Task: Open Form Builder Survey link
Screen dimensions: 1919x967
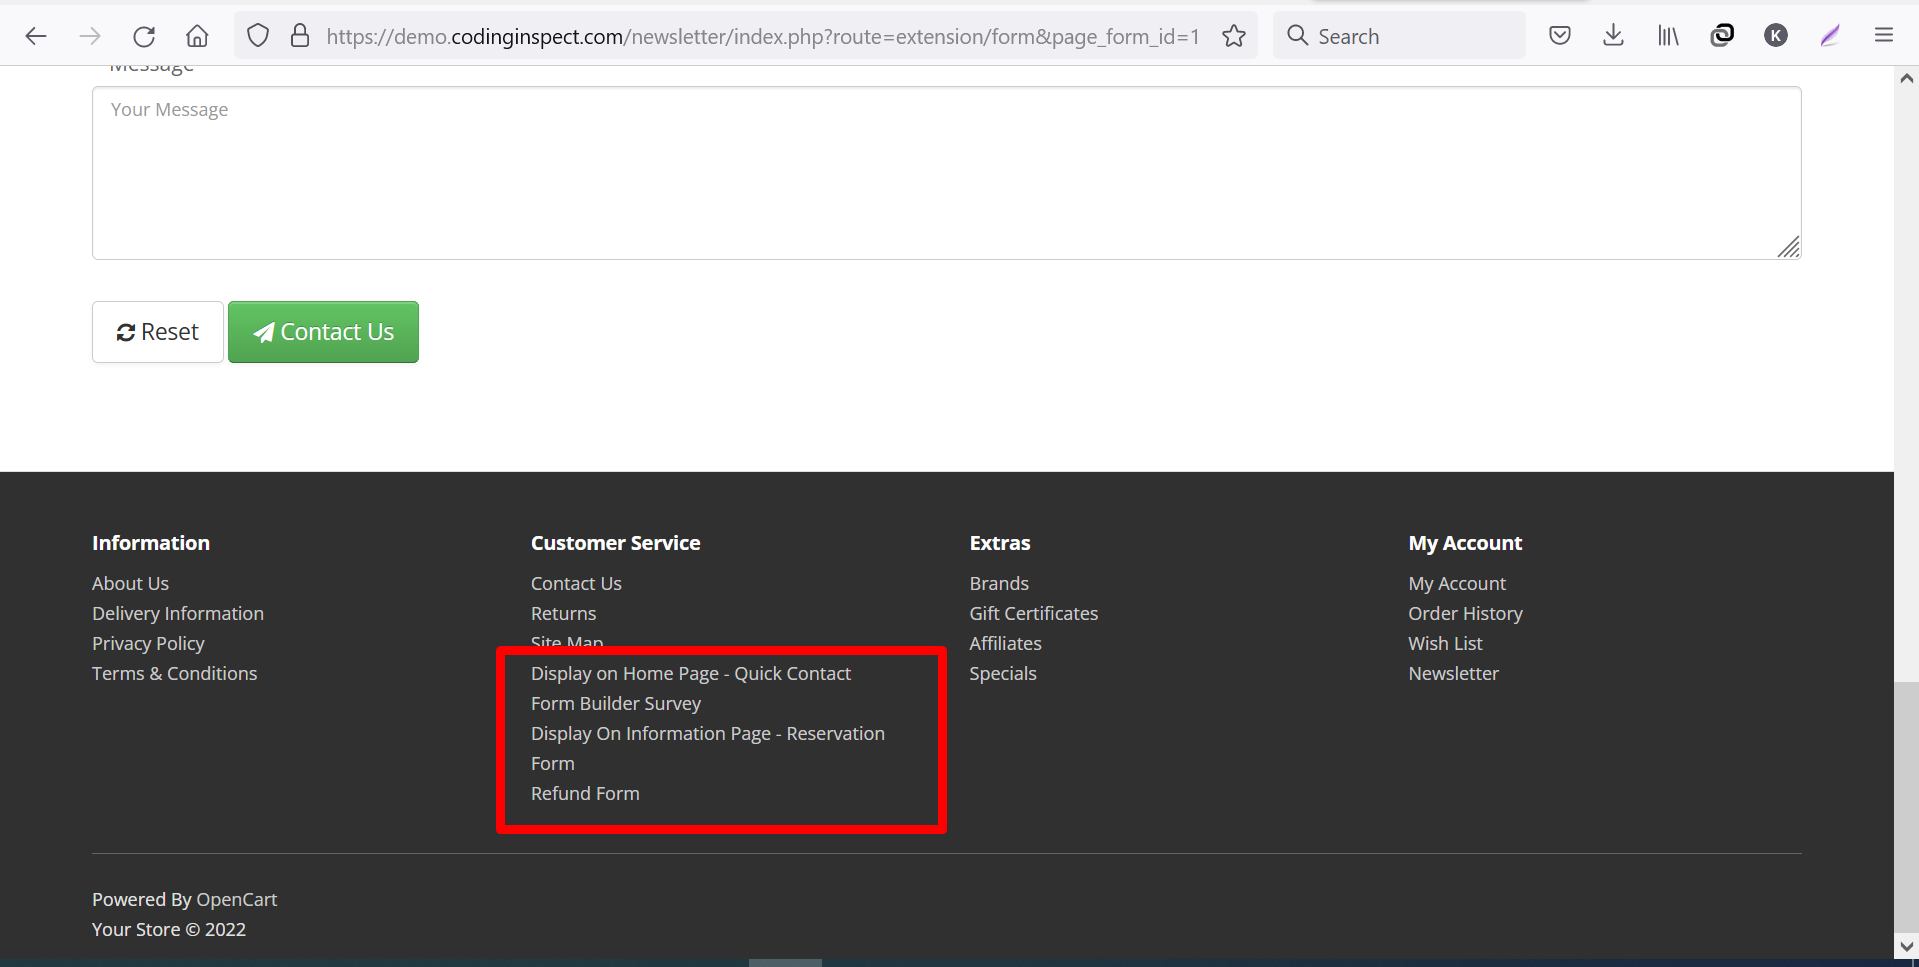Action: pos(615,703)
